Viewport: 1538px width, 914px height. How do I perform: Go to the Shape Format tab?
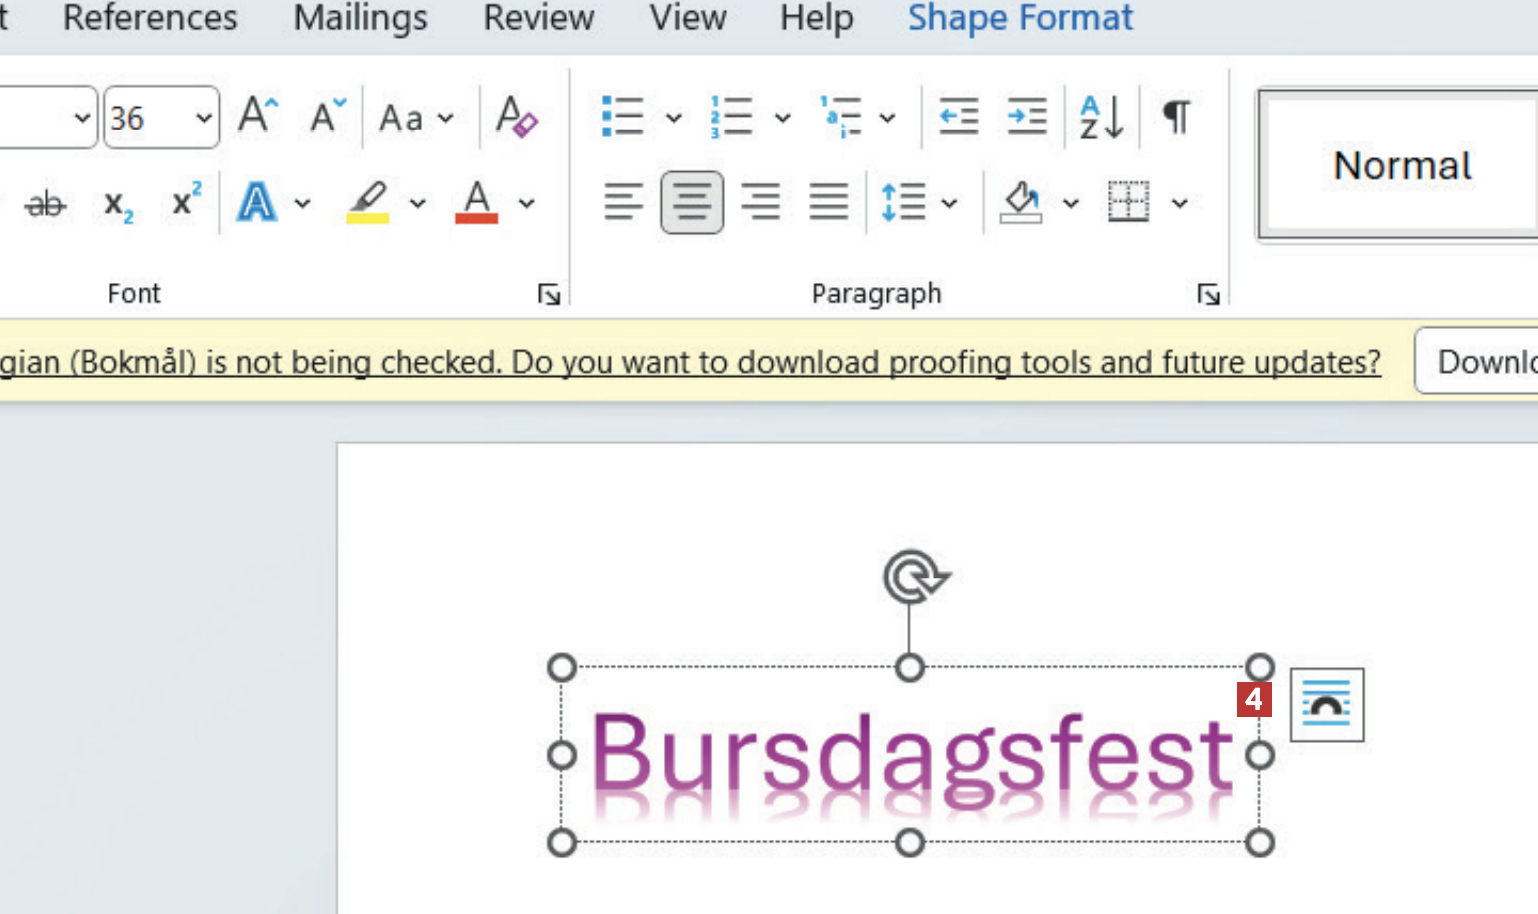[1020, 18]
